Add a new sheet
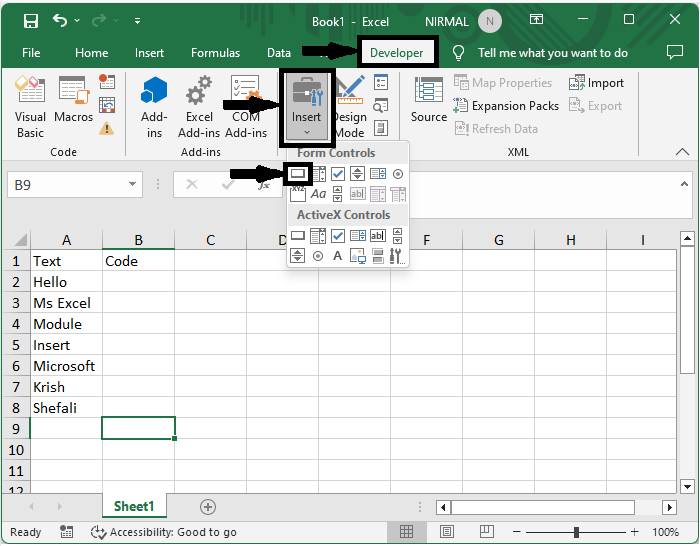 click(x=208, y=507)
